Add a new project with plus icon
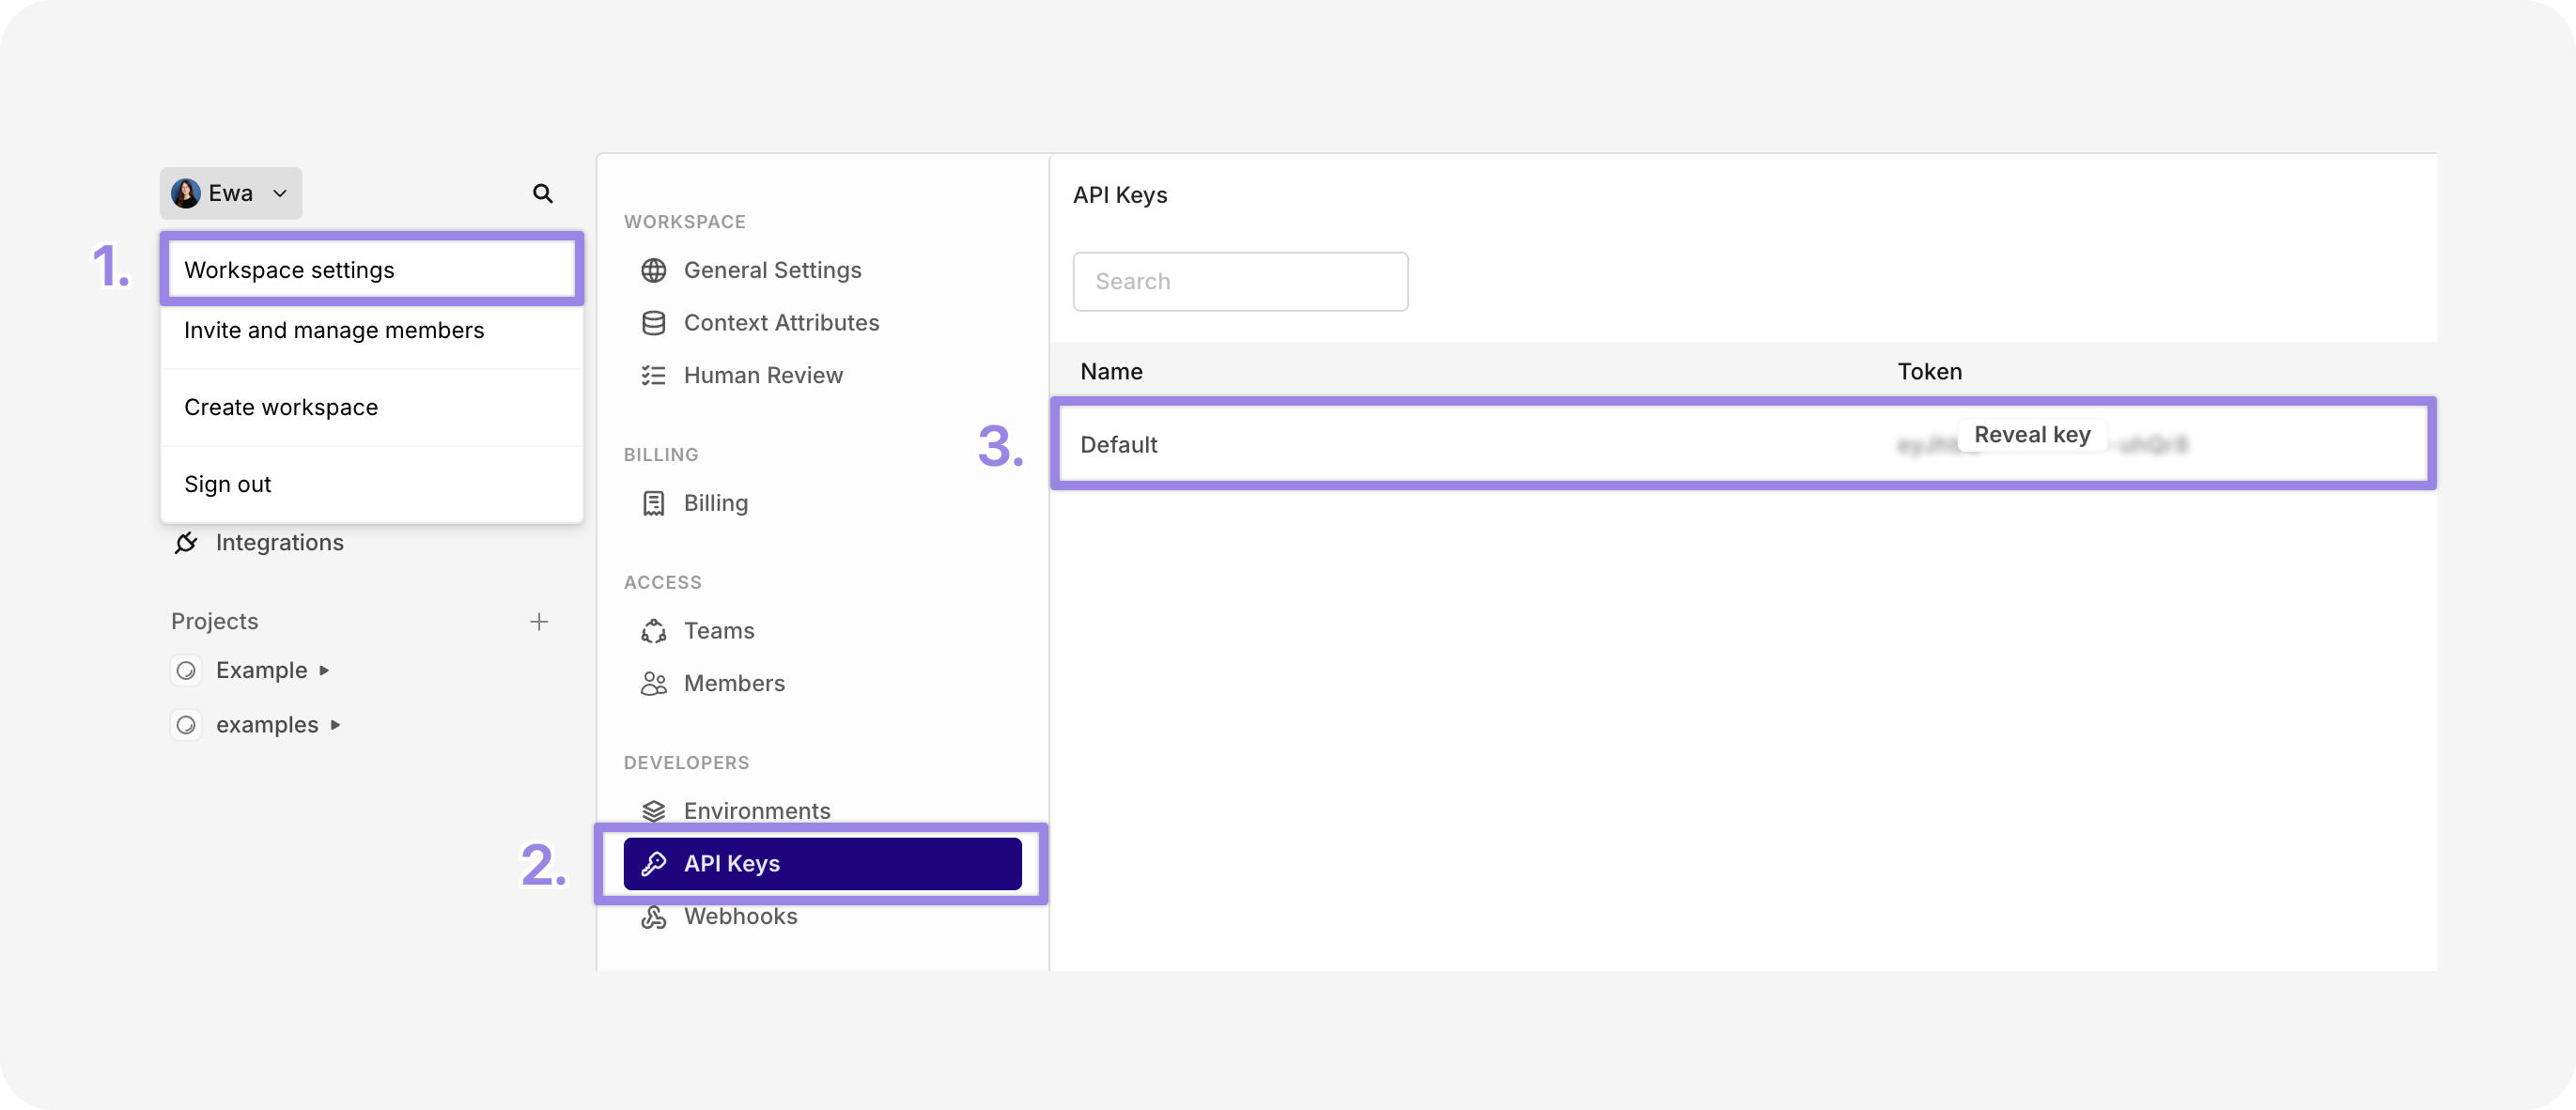2576x1110 pixels. pyautogui.click(x=539, y=621)
